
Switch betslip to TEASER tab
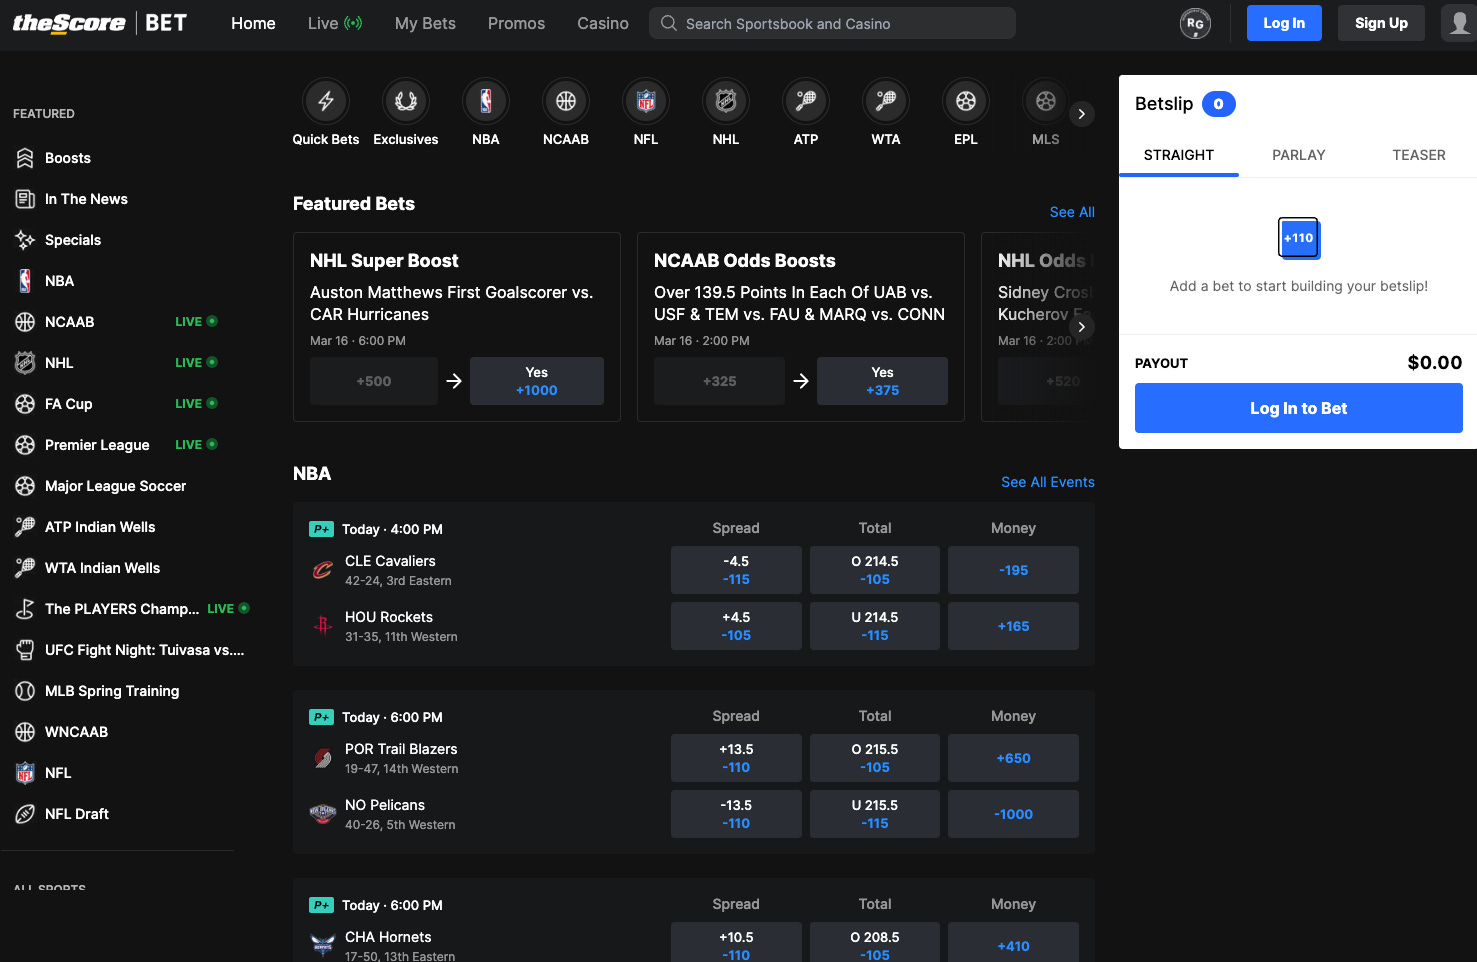pos(1419,155)
